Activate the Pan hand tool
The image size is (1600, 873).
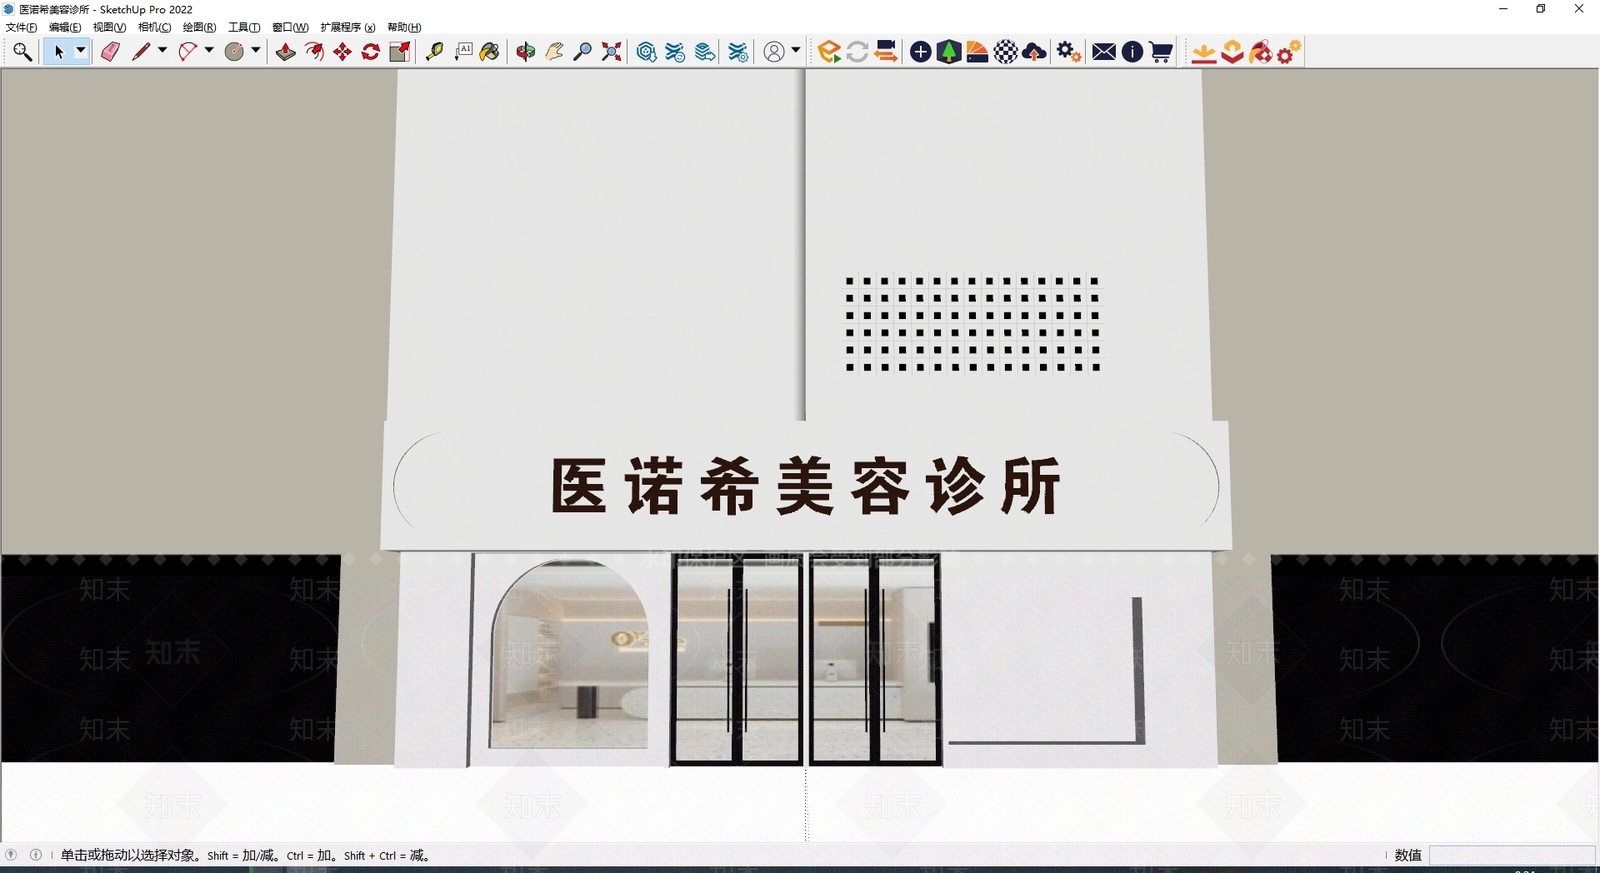tap(554, 52)
